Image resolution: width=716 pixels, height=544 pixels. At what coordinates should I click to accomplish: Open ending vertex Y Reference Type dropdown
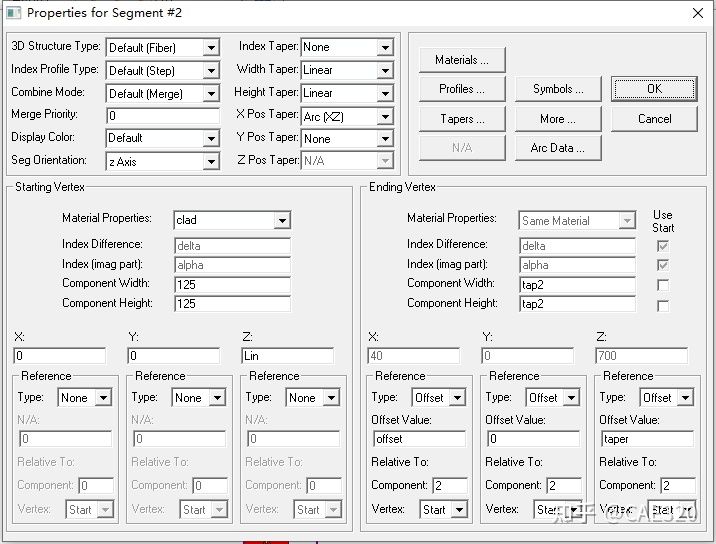pyautogui.click(x=553, y=397)
